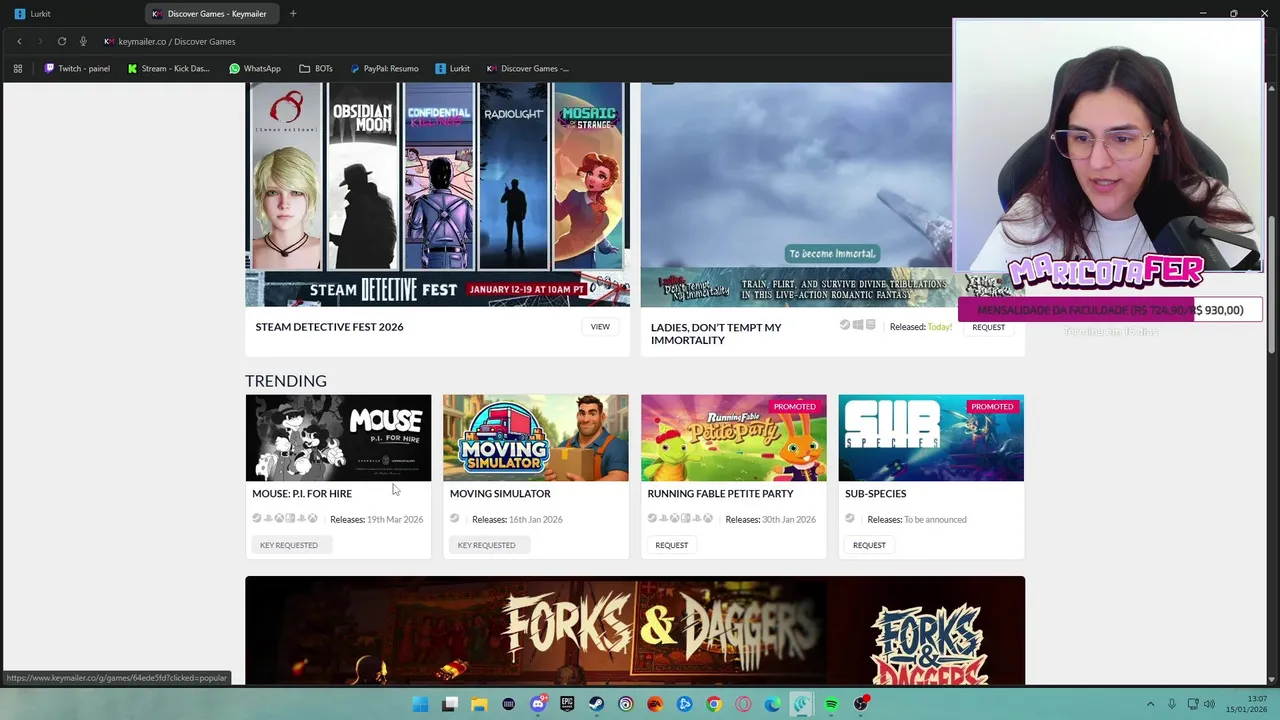Open the apps grid icon in bookmarks bar

(x=17, y=69)
